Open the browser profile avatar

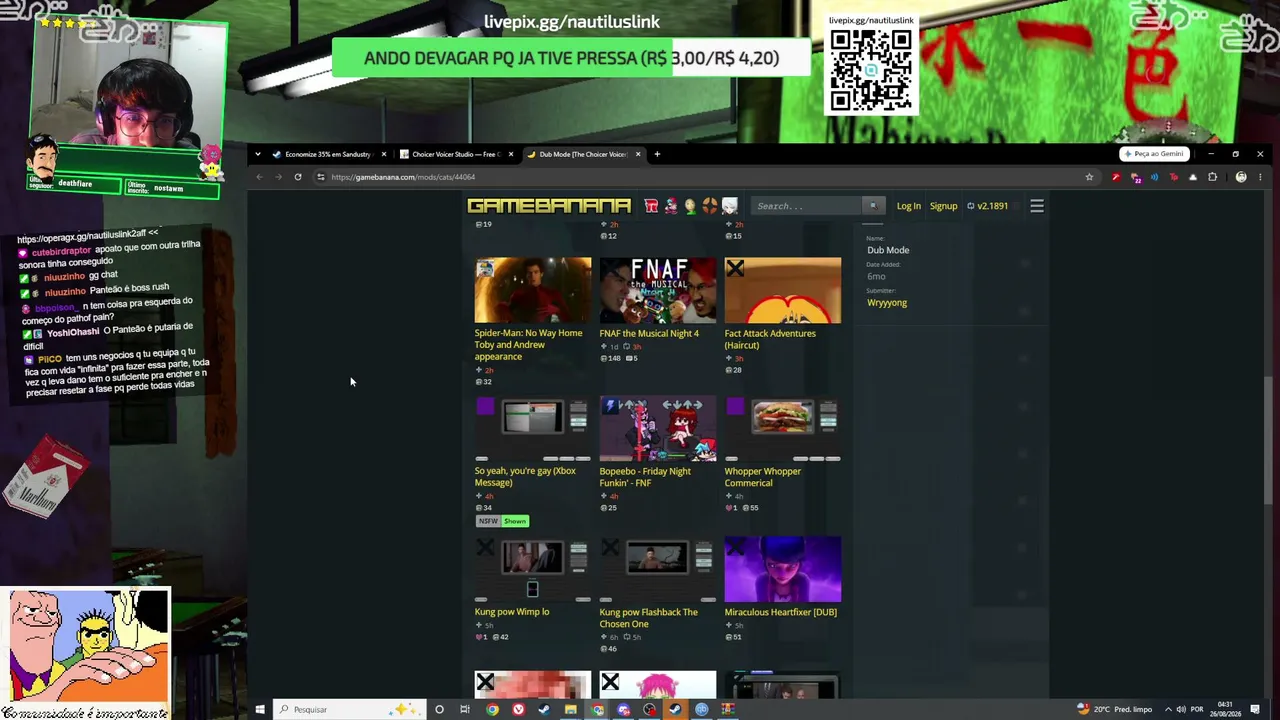point(1241,177)
